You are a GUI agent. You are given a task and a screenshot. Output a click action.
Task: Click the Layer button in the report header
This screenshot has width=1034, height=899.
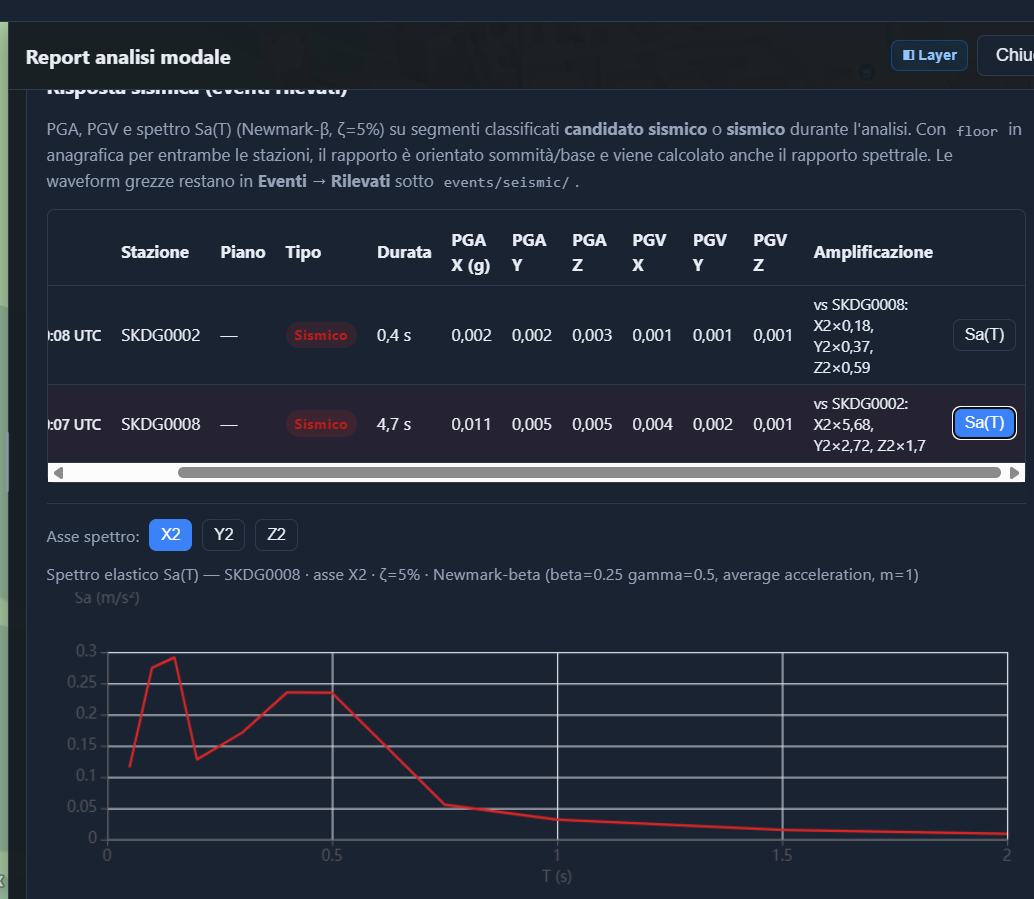929,55
